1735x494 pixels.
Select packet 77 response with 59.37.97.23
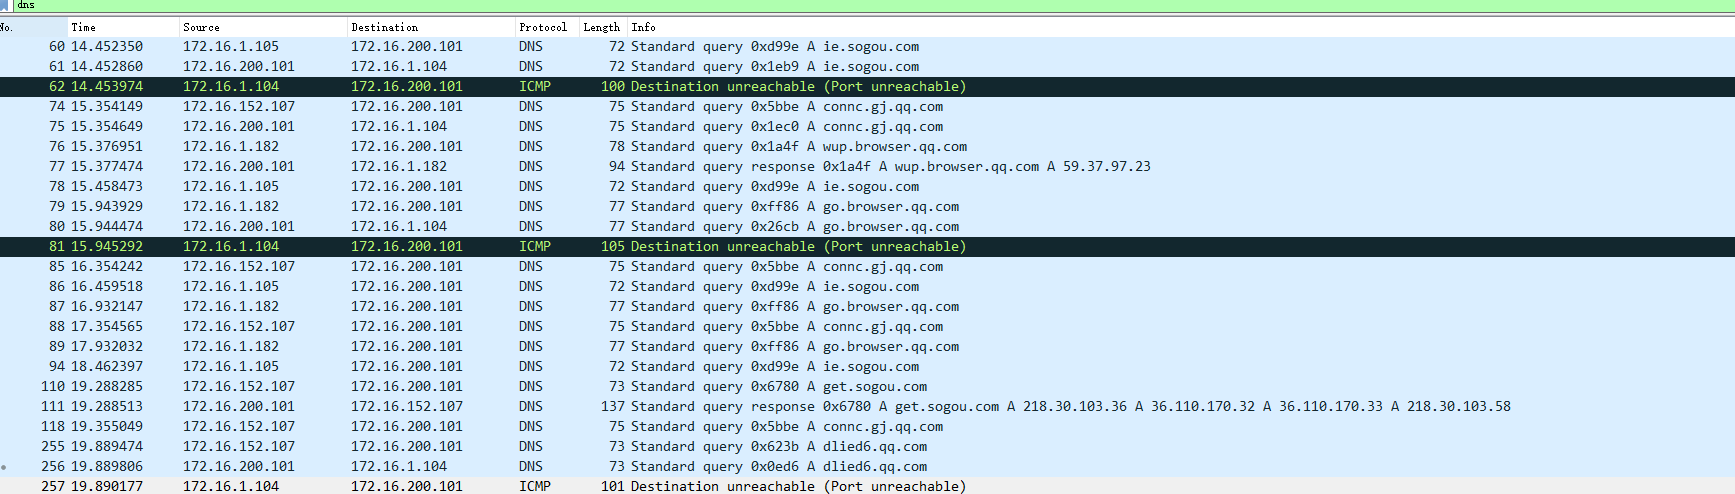click(x=867, y=167)
